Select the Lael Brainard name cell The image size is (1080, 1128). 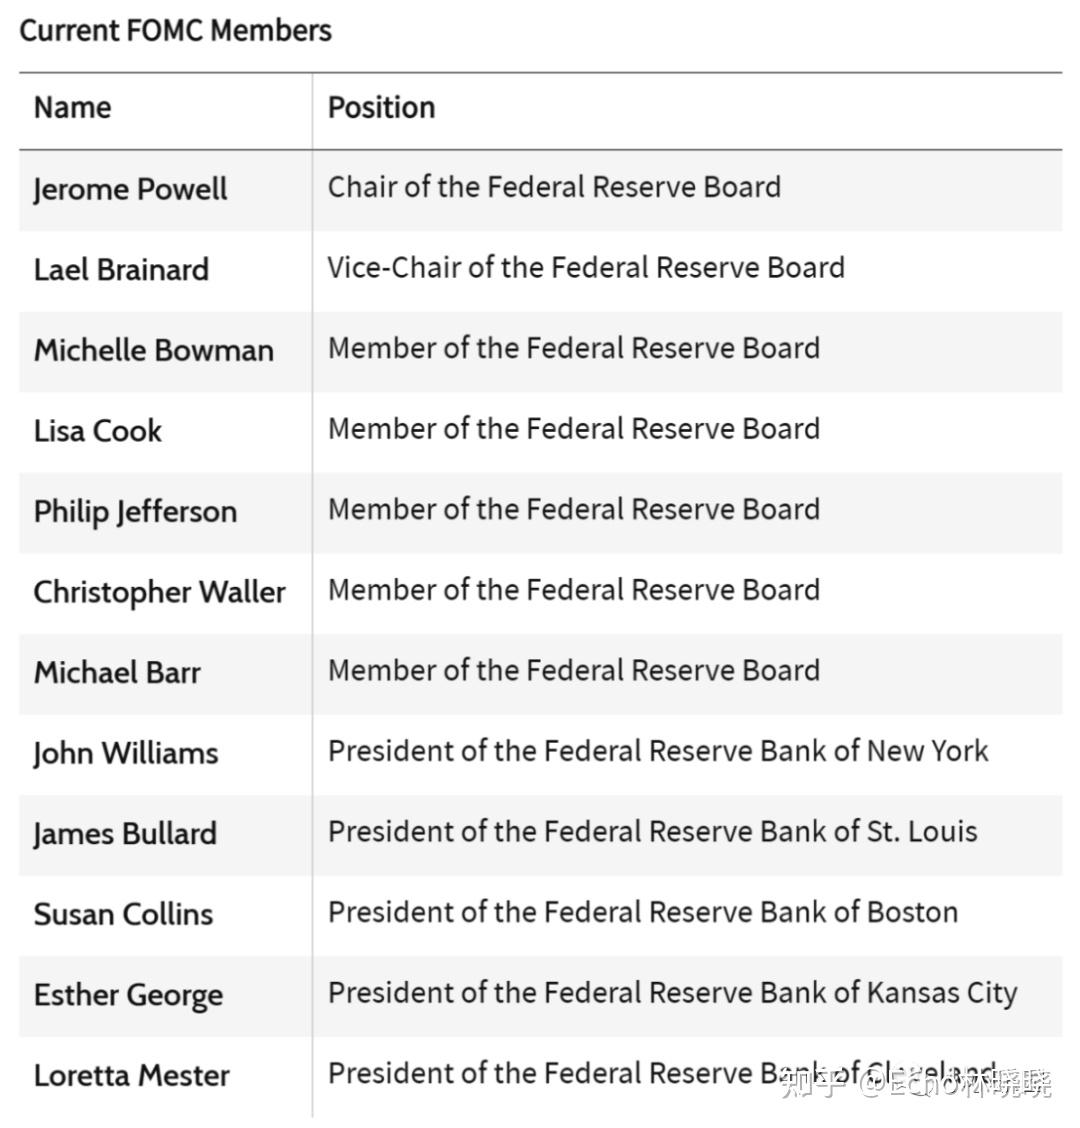tap(121, 270)
